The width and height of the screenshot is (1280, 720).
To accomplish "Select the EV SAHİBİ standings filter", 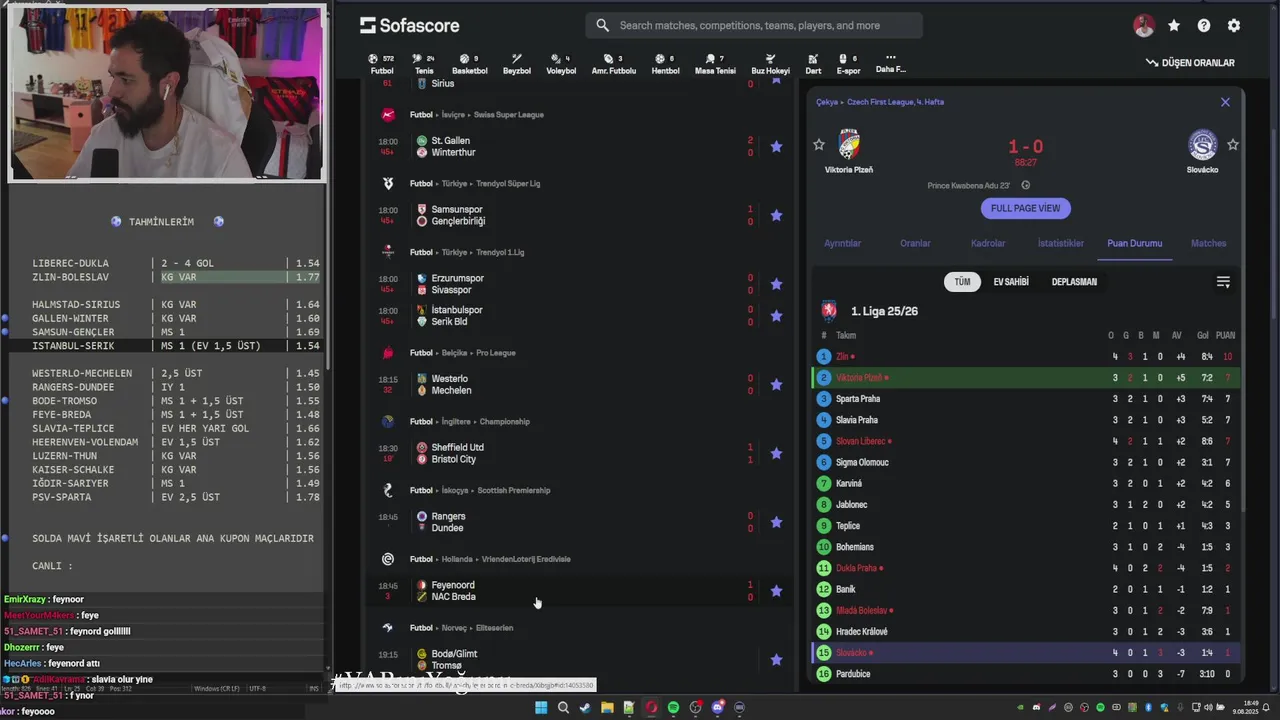I will pos(1011,282).
